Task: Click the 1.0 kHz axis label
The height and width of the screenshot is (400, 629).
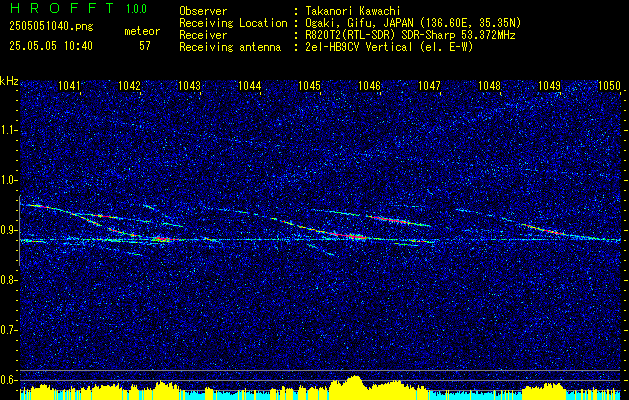Action: [x=8, y=180]
